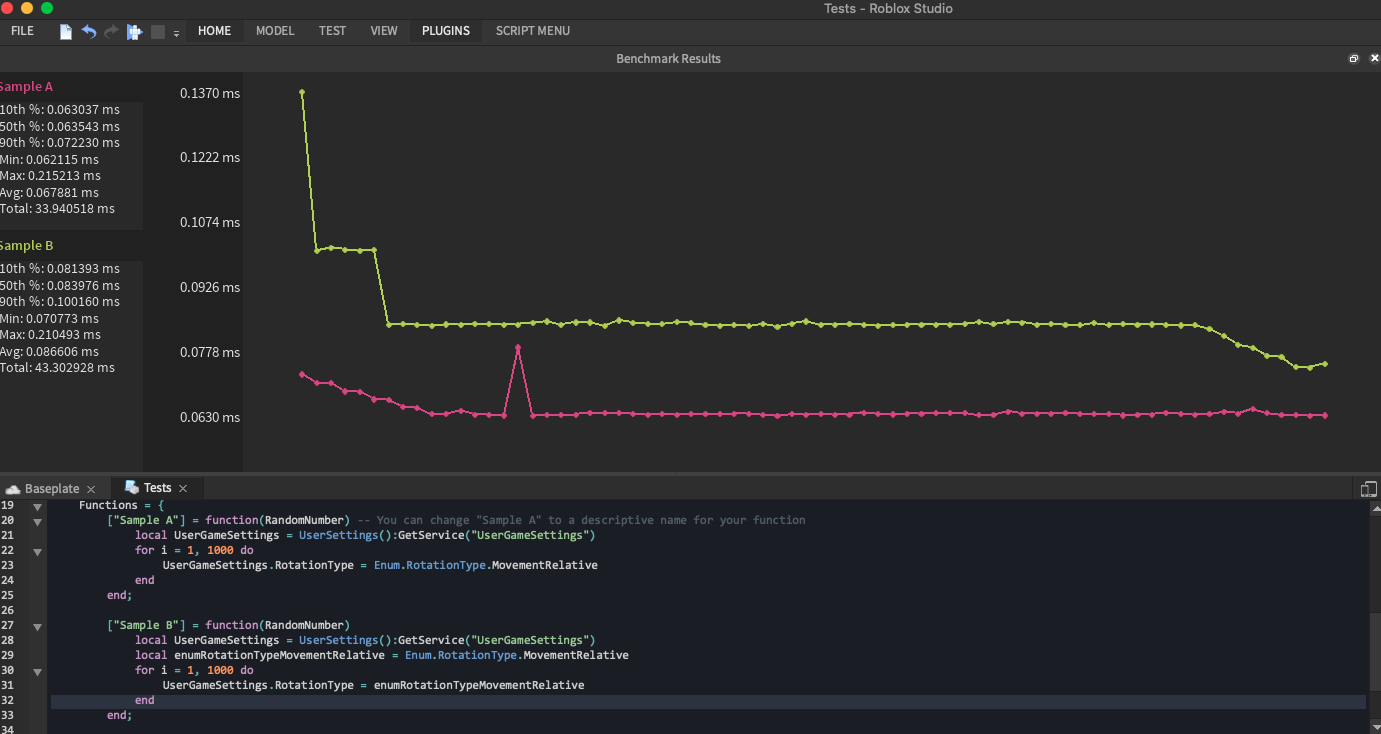Click the script icon on the Tests tab
Image resolution: width=1381 pixels, height=734 pixels.
(x=130, y=487)
